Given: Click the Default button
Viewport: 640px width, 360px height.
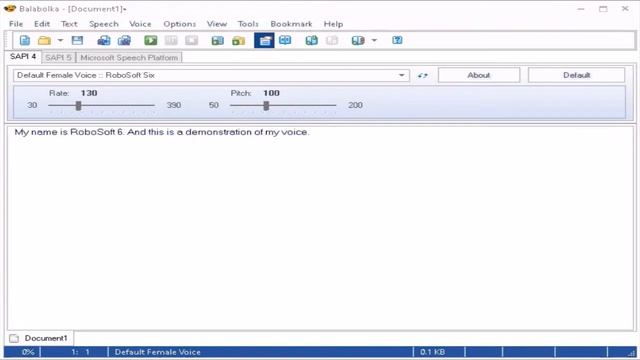Looking at the screenshot, I should point(576,75).
